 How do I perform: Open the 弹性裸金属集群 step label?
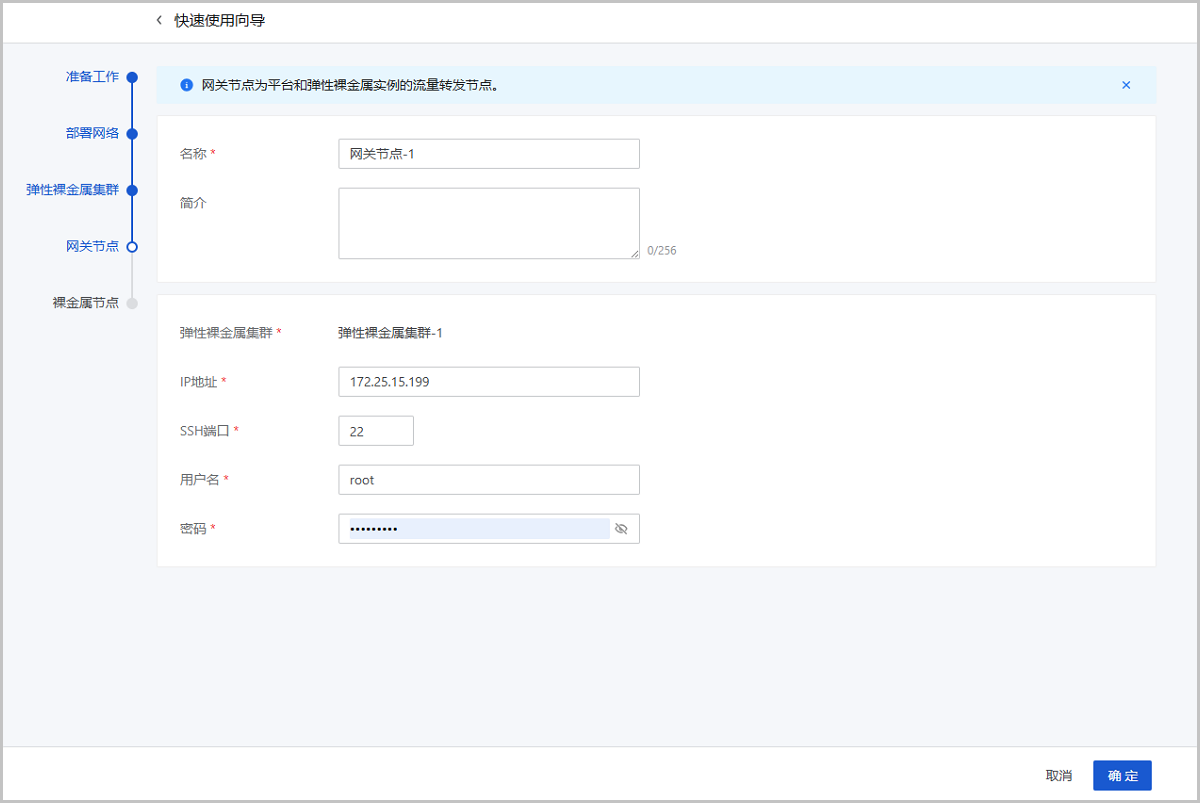[x=72, y=190]
